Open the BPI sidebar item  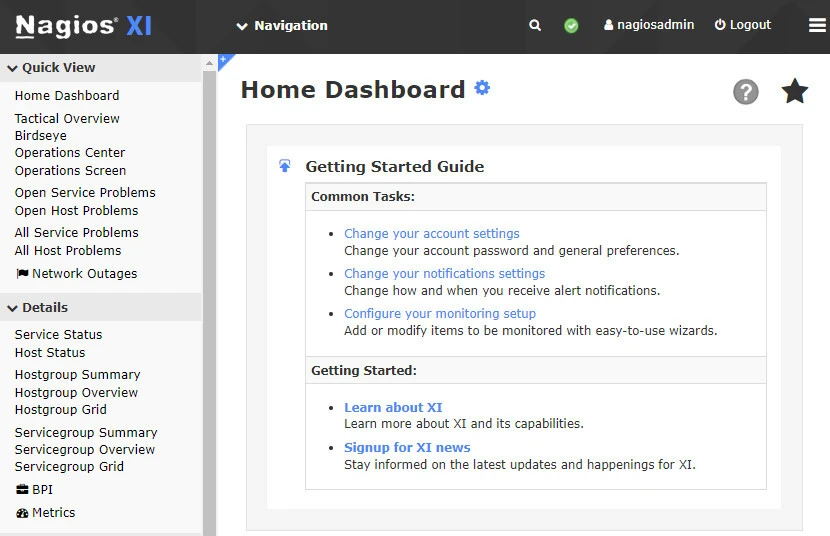[42, 490]
